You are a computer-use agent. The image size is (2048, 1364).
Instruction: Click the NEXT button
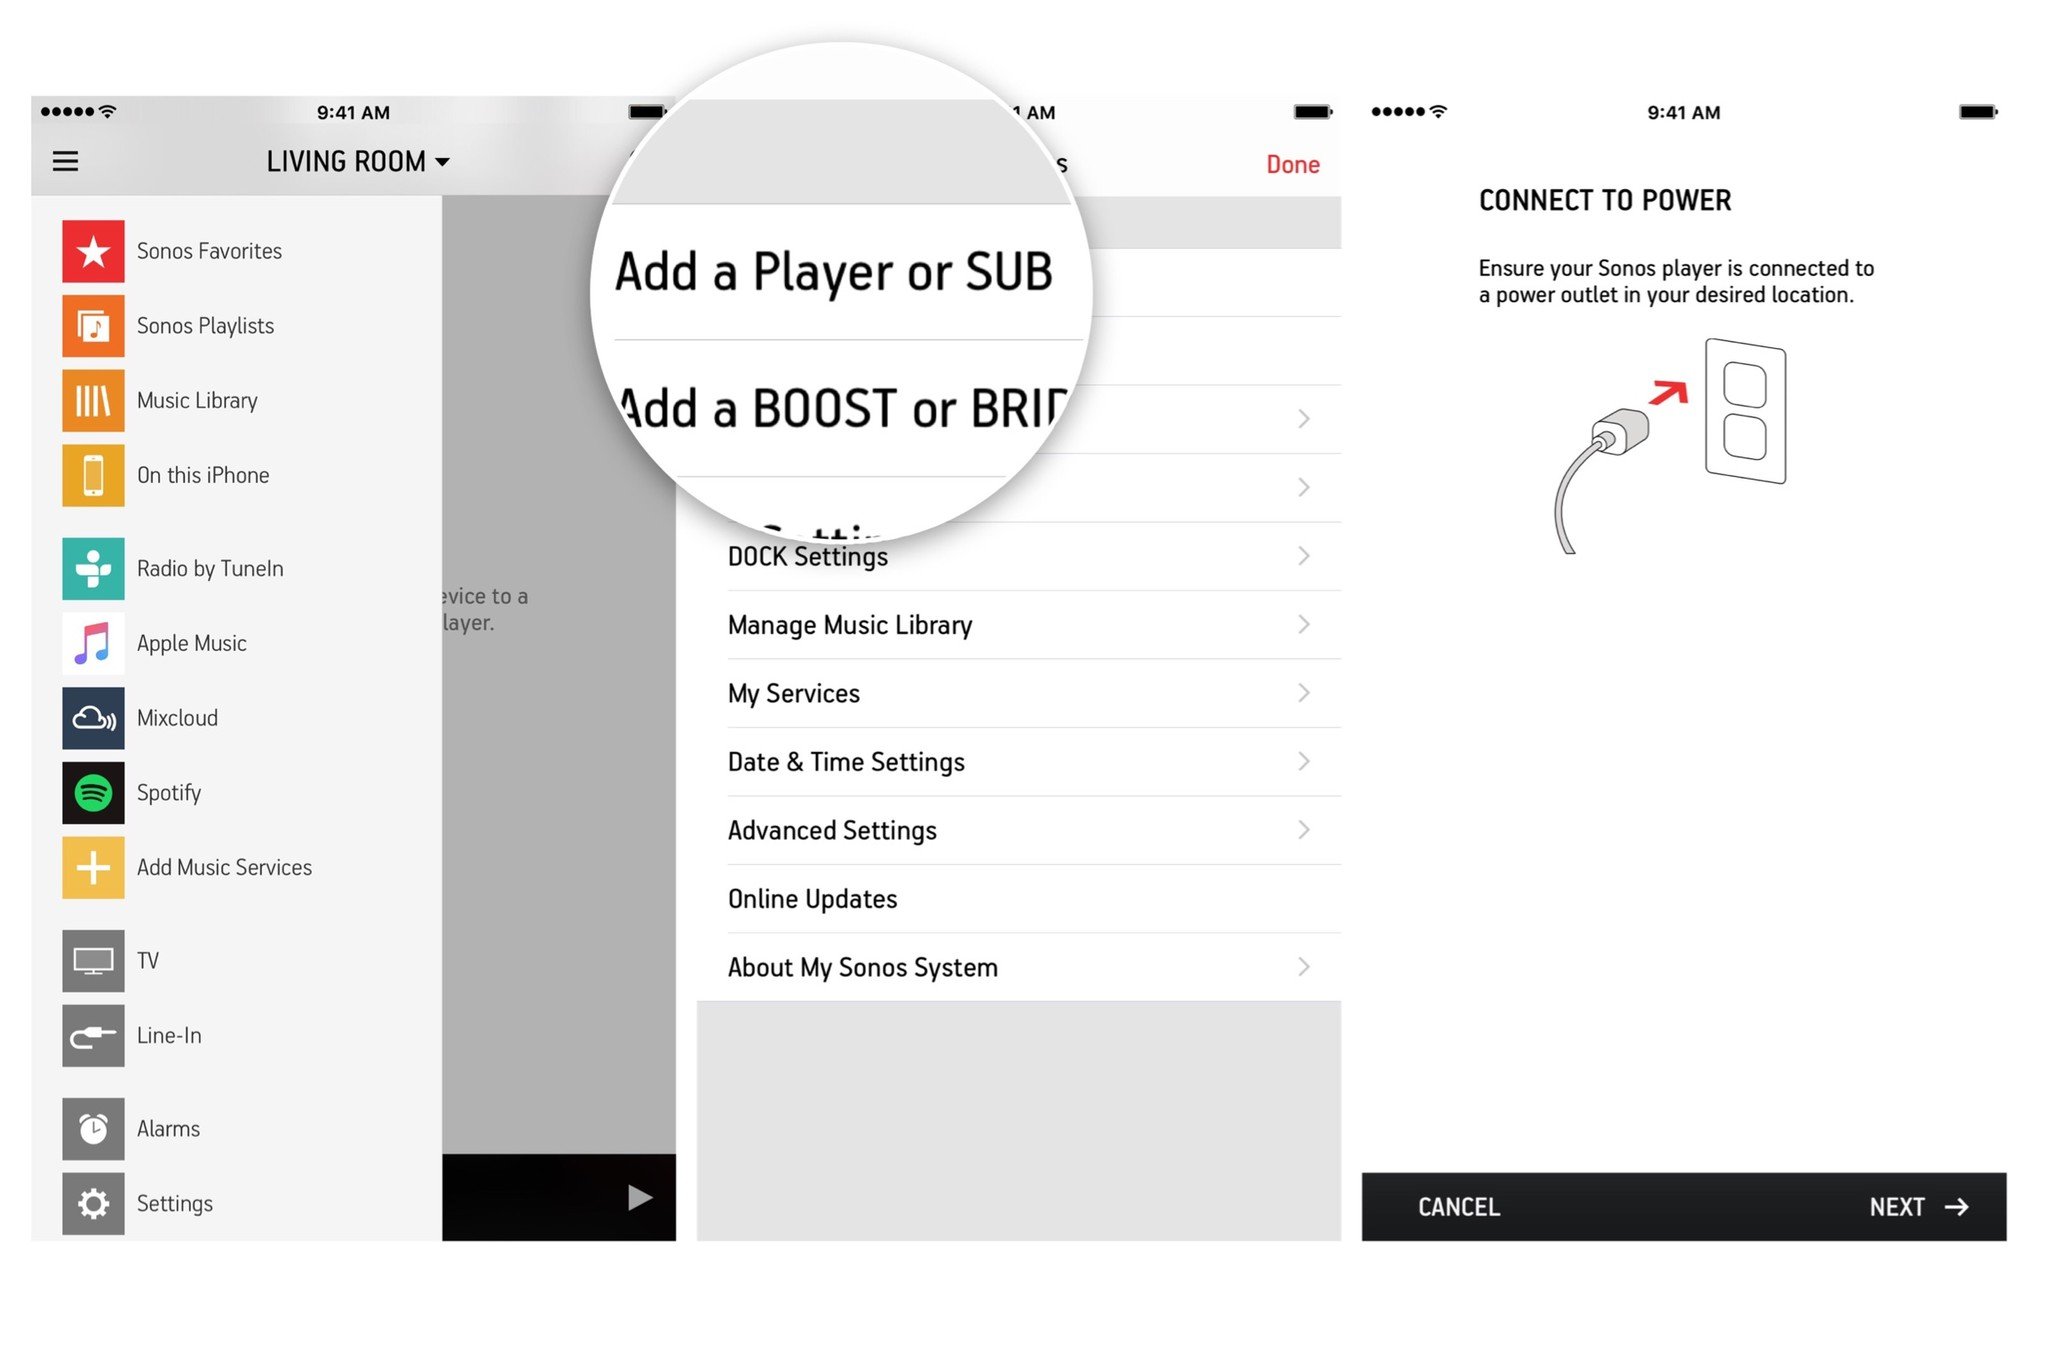(1919, 1207)
